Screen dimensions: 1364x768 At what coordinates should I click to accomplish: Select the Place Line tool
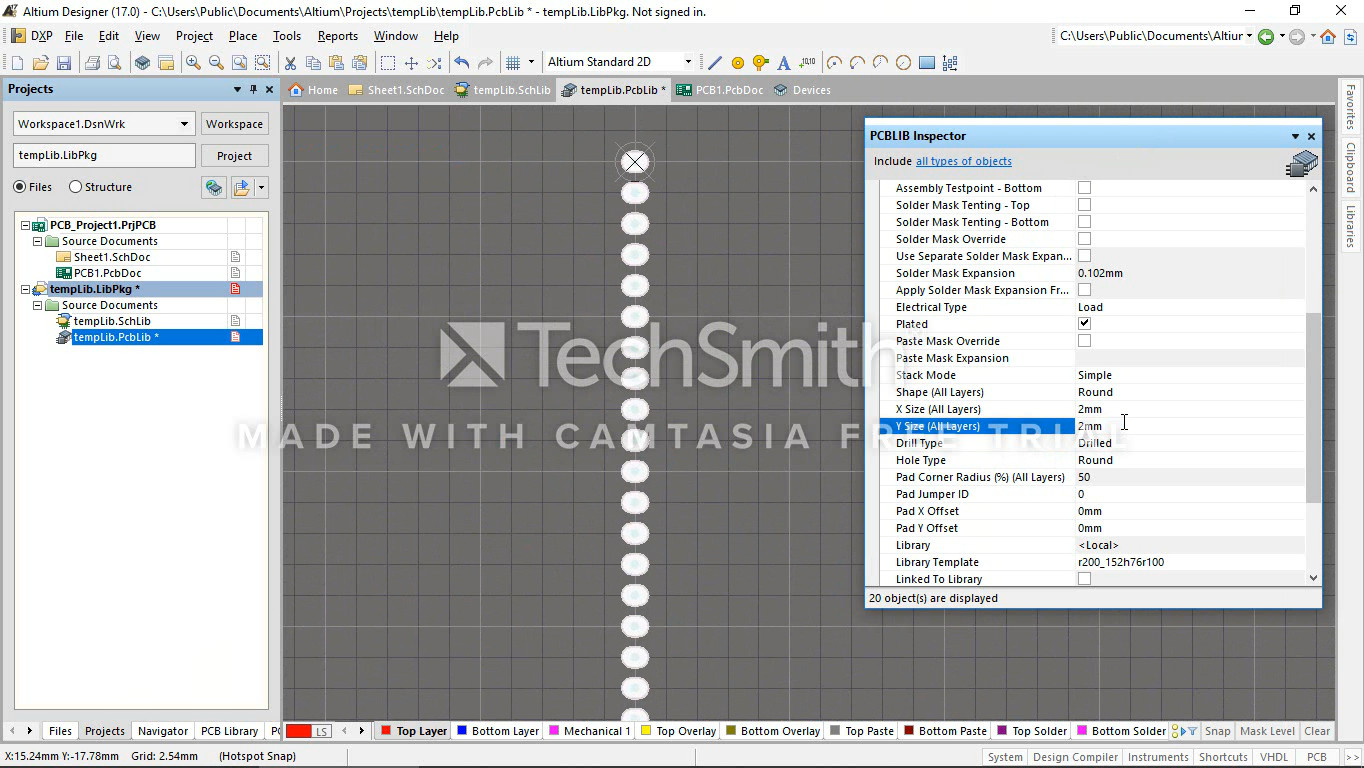(x=715, y=63)
